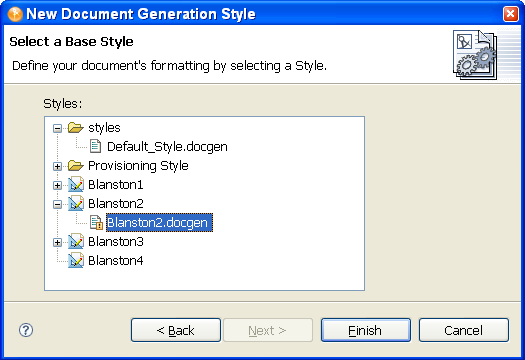Image resolution: width=525 pixels, height=360 pixels.
Task: Collapse the Blanston2 project node
Action: [58, 204]
